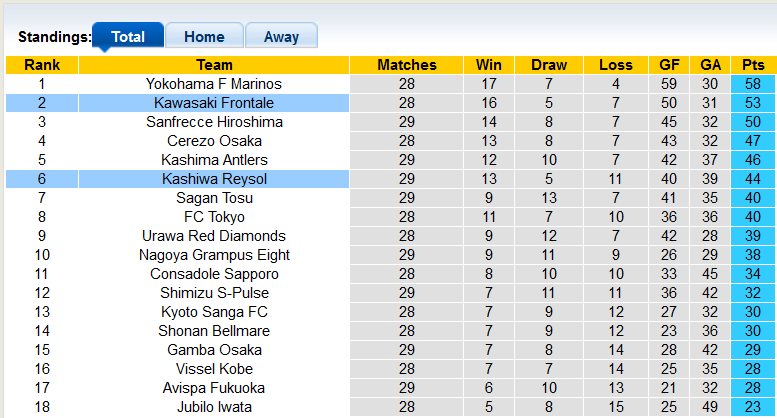Open the Kawasaki Frontale team row
Viewport: 777px width, 418px height.
[x=214, y=103]
